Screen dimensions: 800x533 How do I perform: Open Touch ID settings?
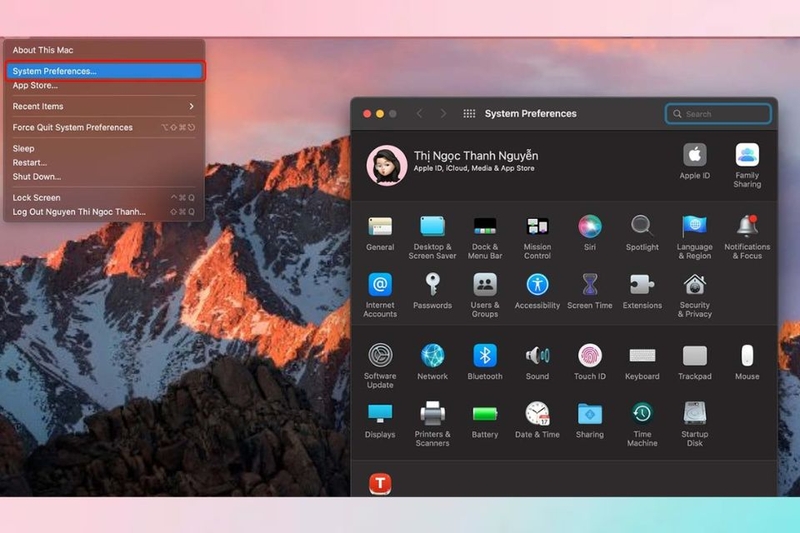[590, 362]
